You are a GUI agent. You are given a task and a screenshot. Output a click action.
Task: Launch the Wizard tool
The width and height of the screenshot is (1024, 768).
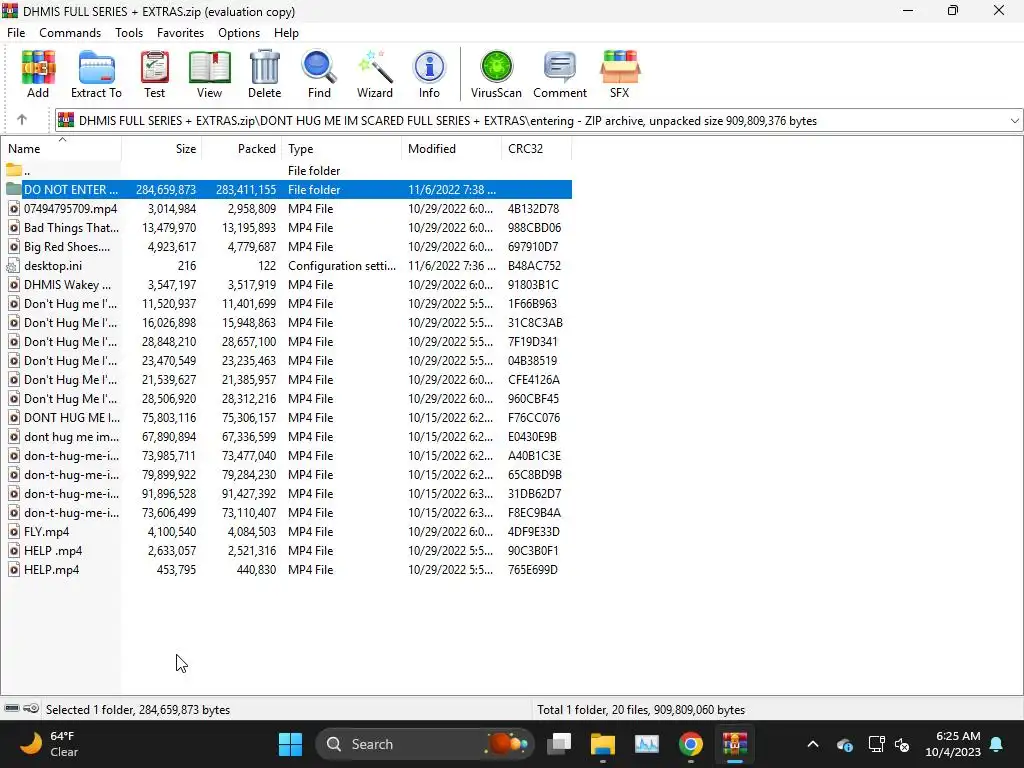coord(375,74)
